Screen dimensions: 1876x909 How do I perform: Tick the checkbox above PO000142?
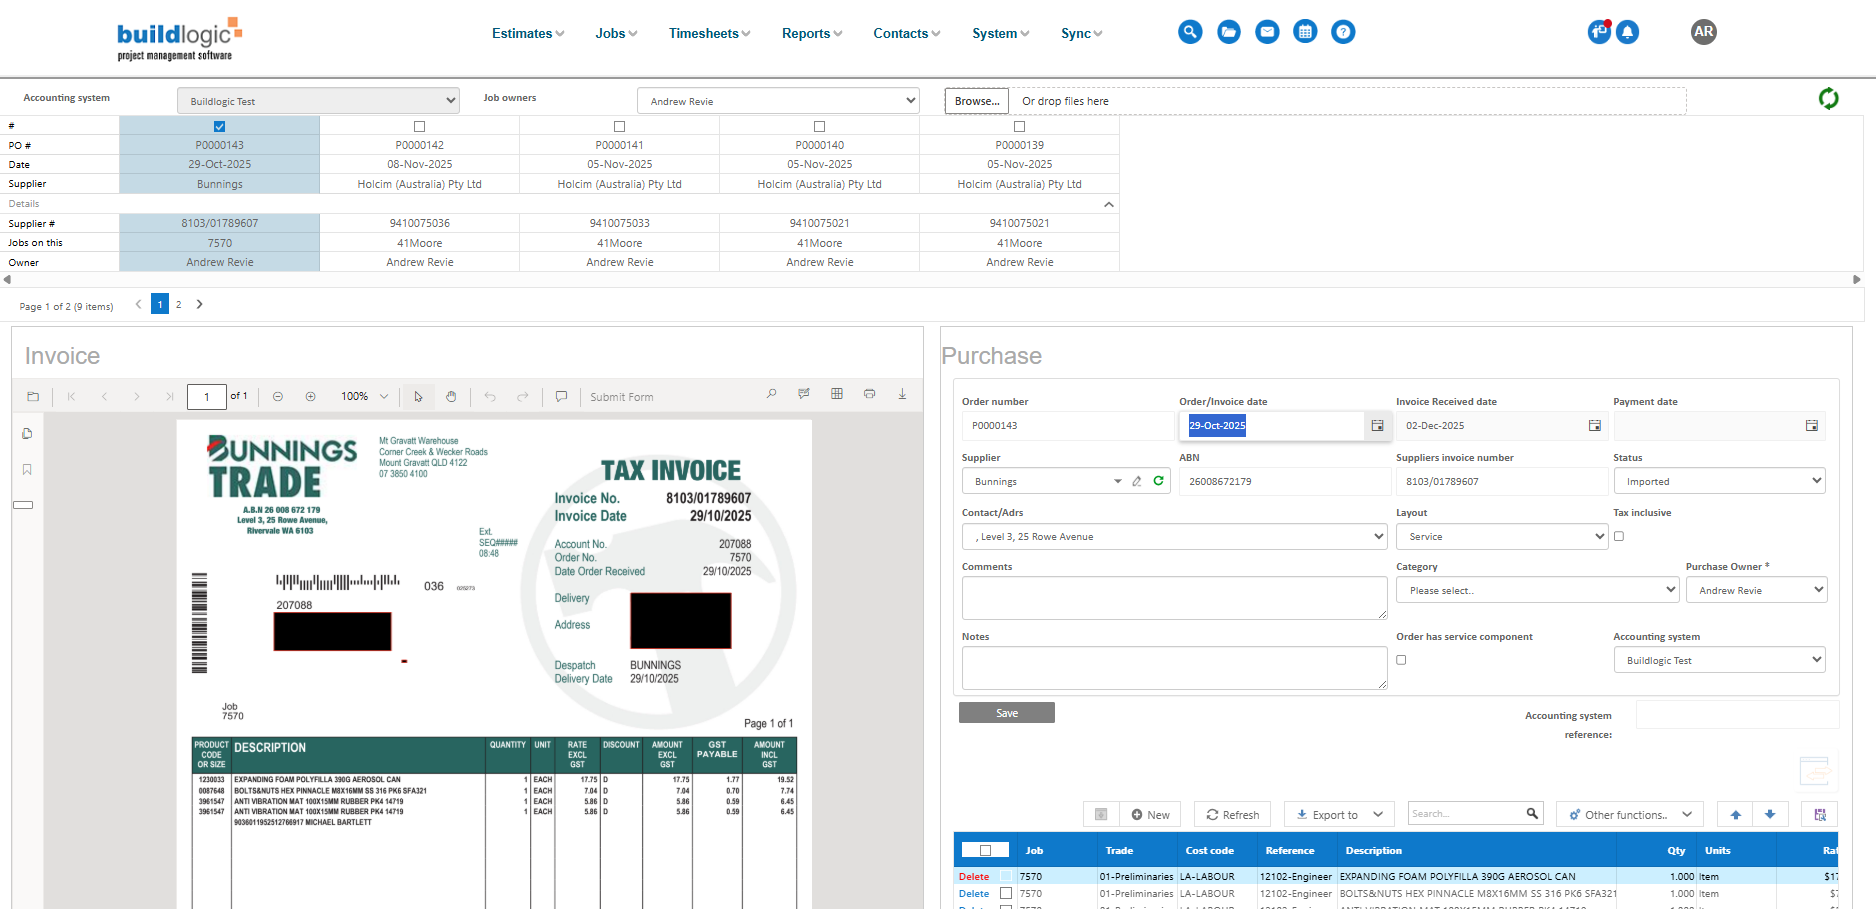(420, 126)
